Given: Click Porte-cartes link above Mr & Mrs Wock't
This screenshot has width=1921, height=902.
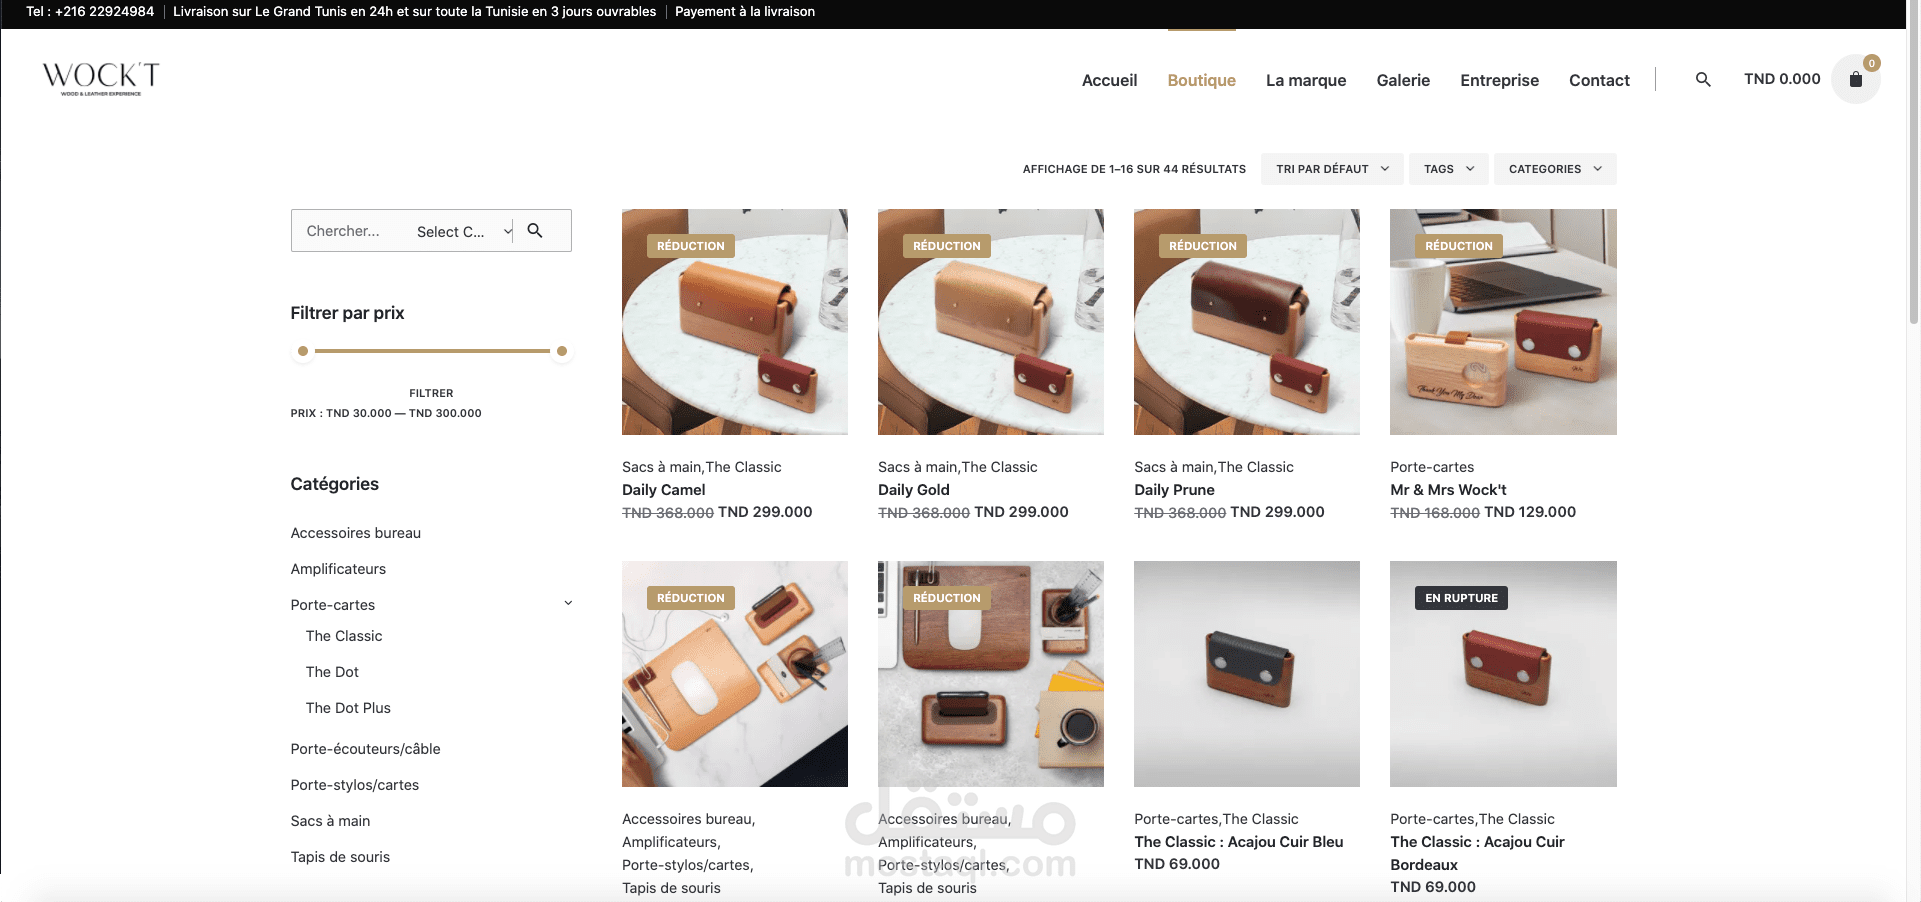Looking at the screenshot, I should coord(1432,467).
